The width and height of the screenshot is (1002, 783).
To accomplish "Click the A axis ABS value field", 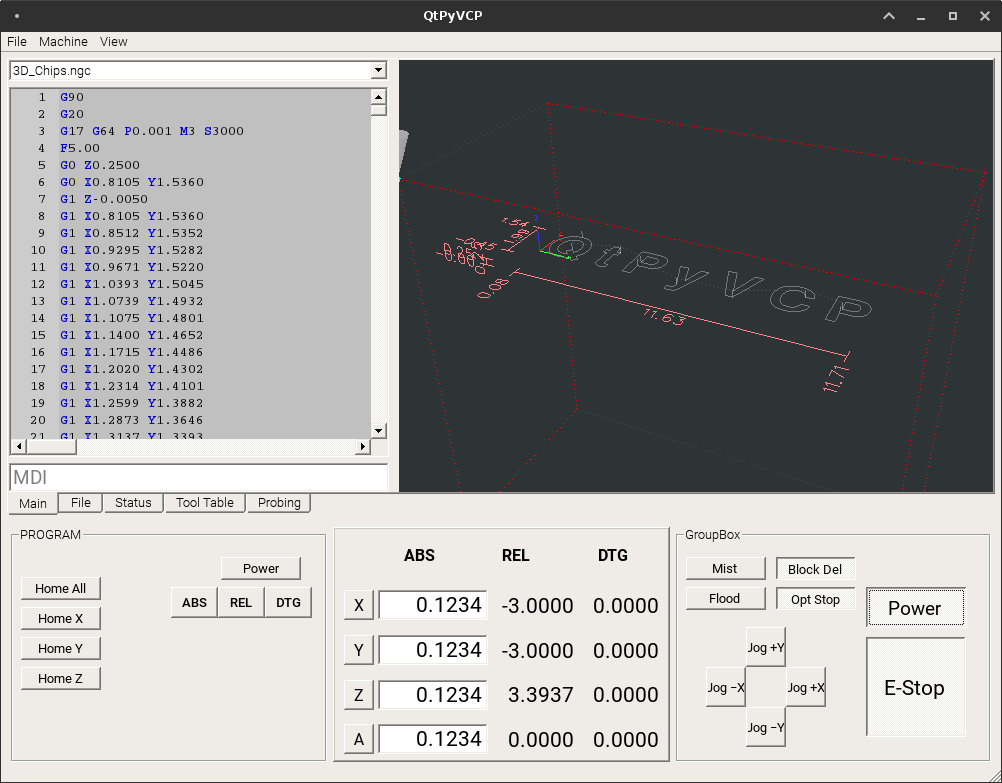I will 433,740.
